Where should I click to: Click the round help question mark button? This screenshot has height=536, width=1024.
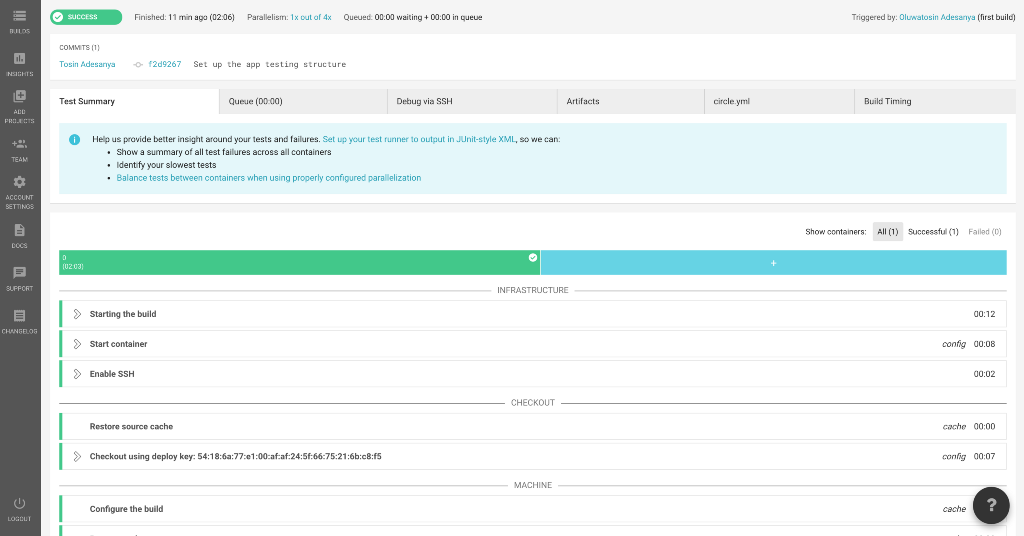click(991, 505)
